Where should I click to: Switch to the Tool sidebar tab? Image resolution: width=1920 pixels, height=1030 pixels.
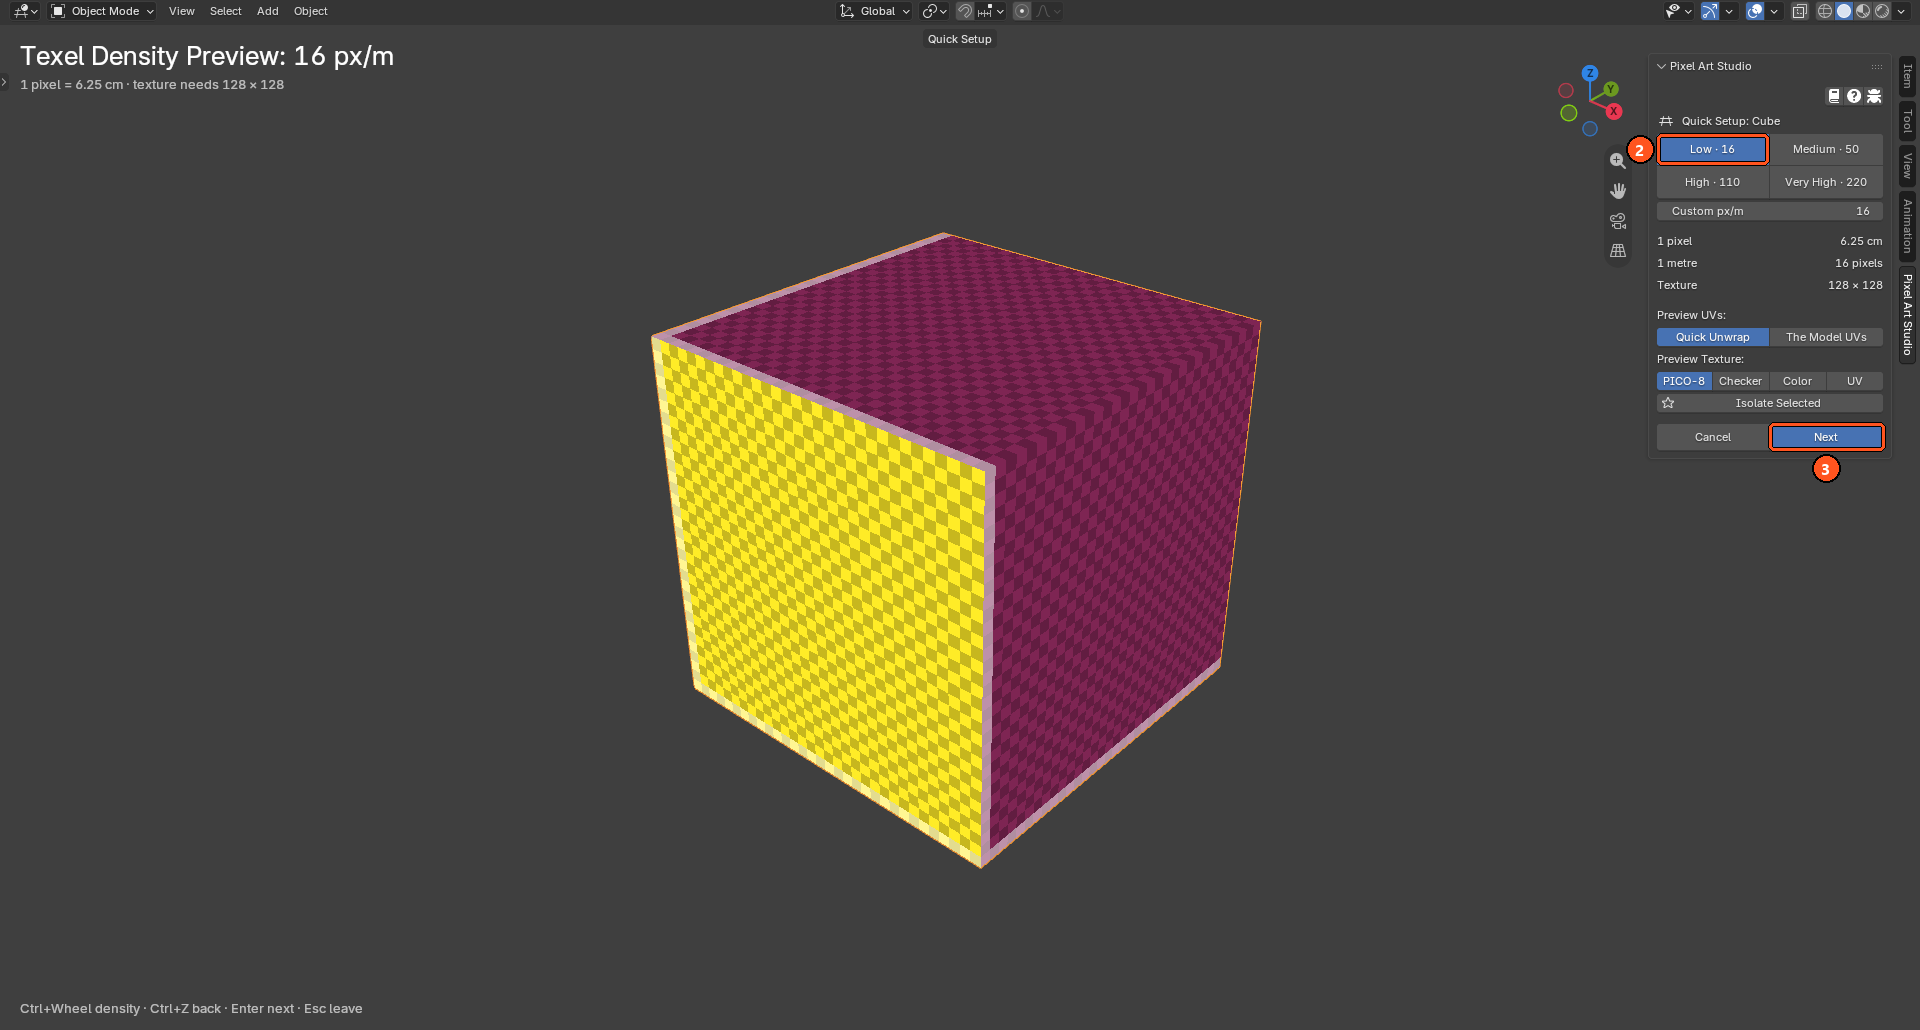pos(1908,121)
